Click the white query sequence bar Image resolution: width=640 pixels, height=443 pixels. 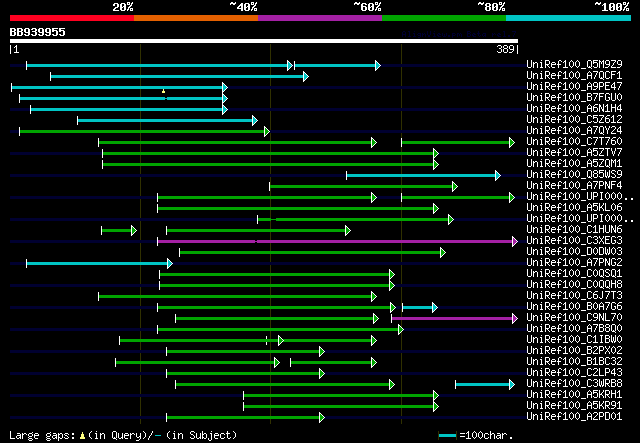[264, 41]
